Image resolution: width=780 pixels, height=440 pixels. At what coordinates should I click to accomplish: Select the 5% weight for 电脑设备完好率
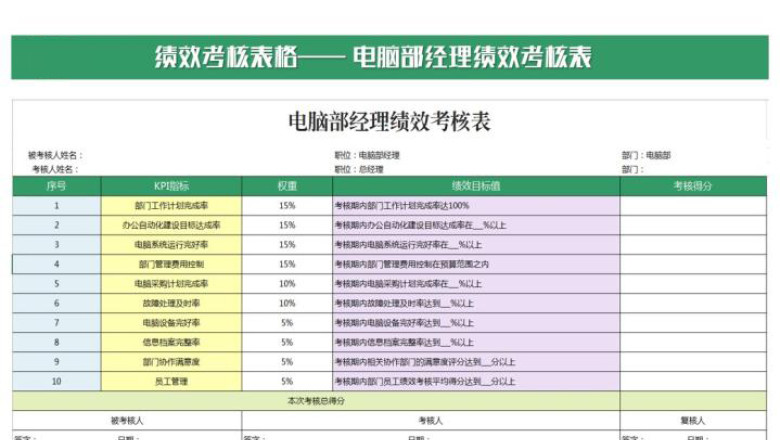[287, 323]
